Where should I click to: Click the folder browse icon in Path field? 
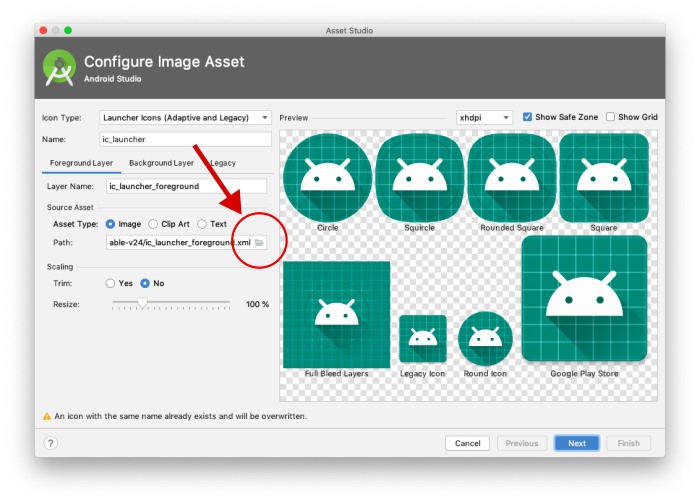(259, 242)
